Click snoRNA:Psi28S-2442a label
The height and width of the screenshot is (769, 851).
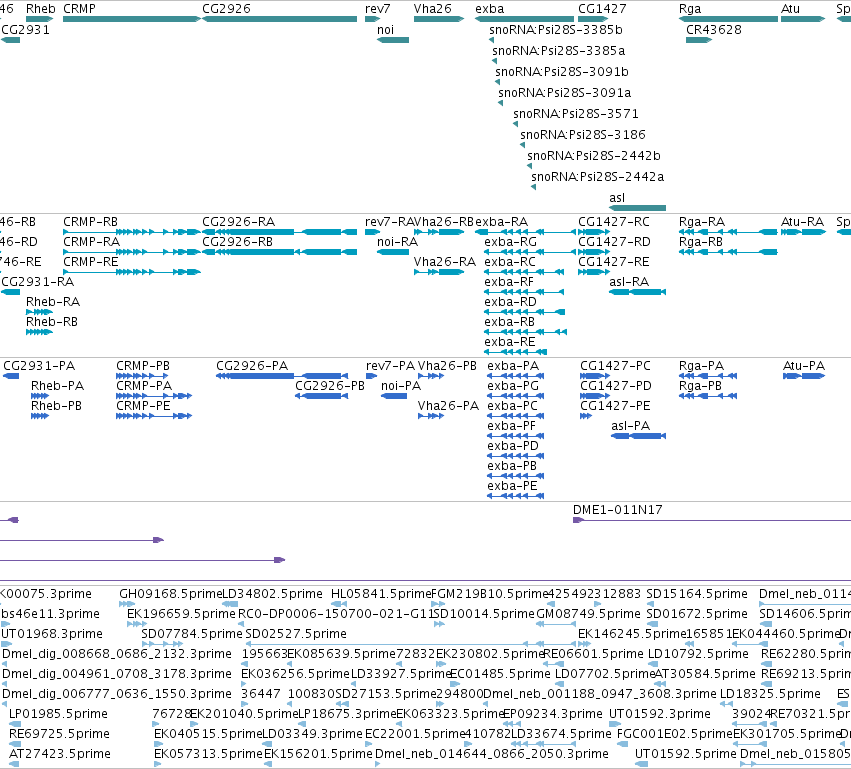(x=598, y=177)
